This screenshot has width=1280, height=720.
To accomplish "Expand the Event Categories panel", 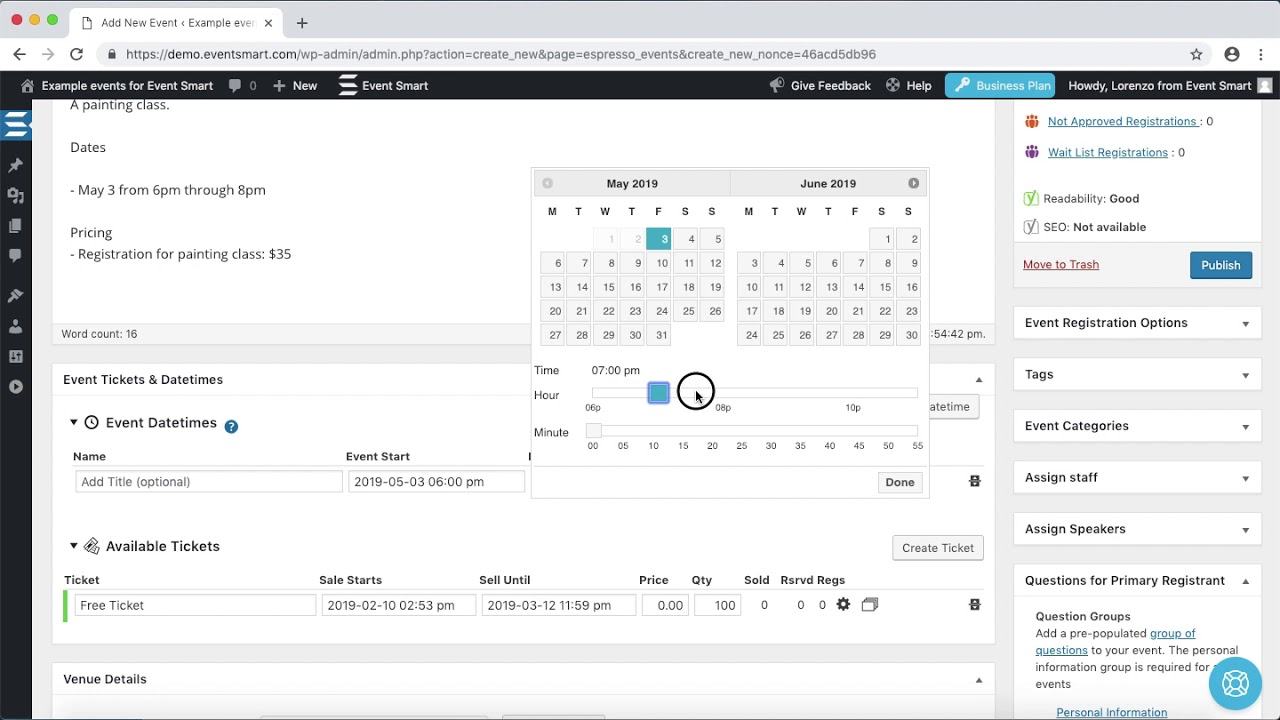I will 1245,427.
